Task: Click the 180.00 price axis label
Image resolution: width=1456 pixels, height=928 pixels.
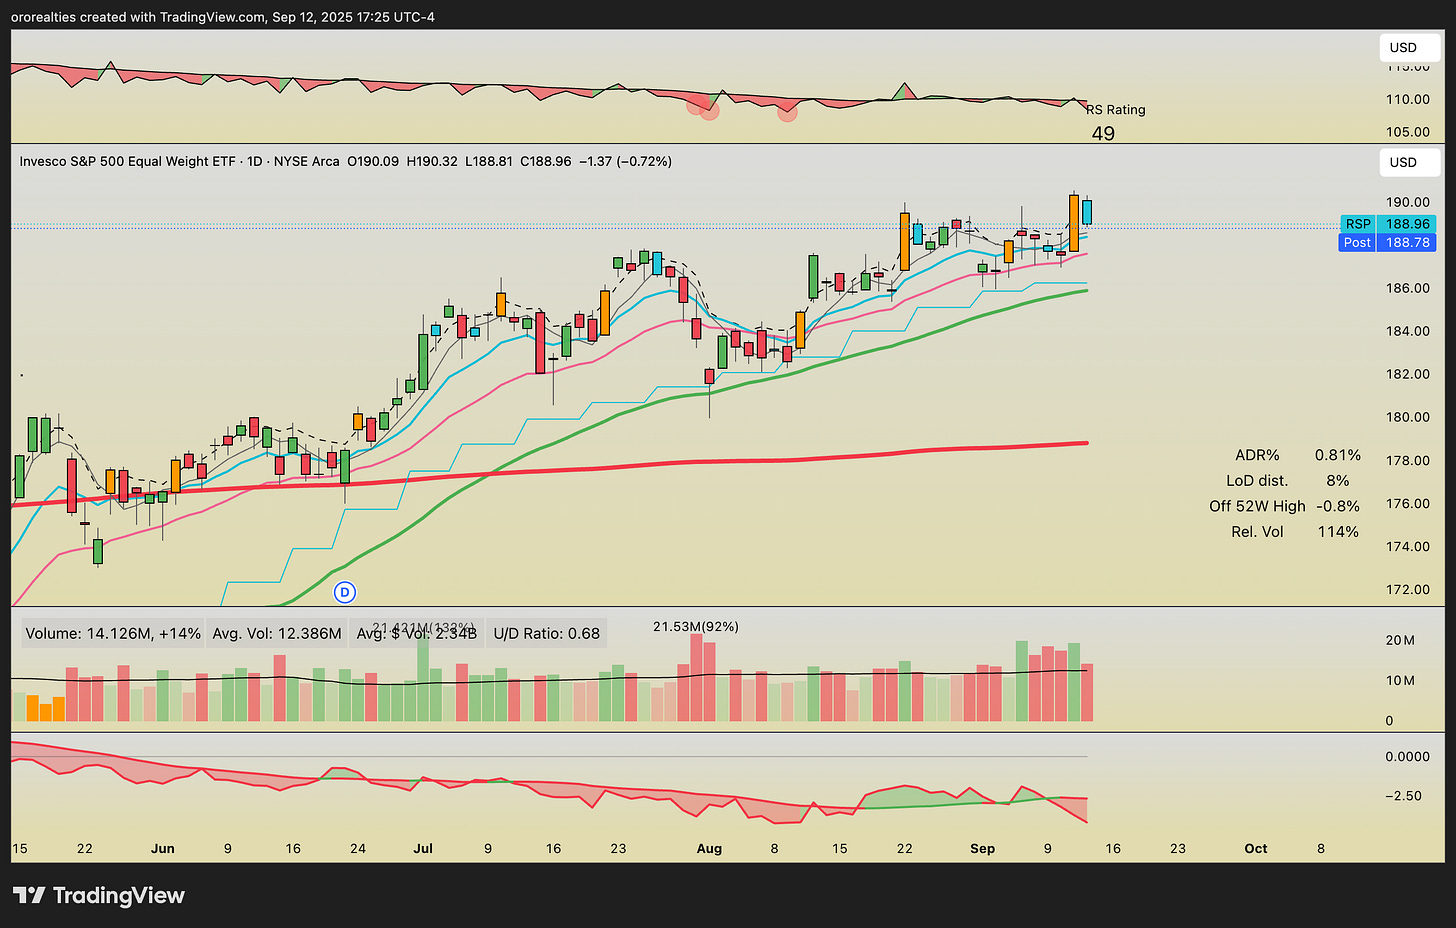Action: pos(1407,417)
